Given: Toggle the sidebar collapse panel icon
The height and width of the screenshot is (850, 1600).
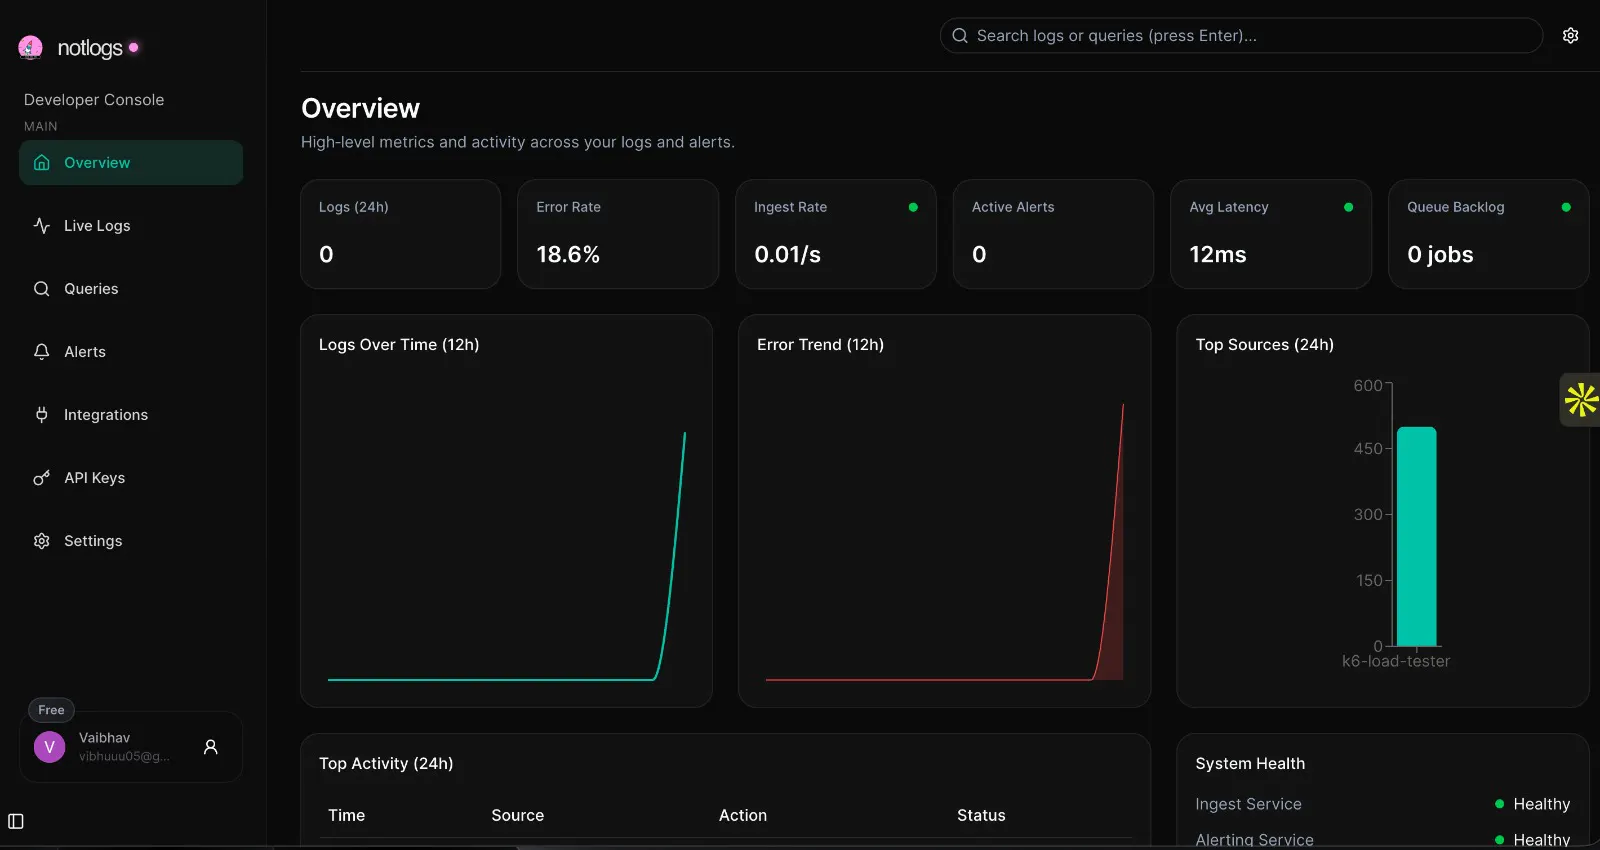Looking at the screenshot, I should pyautogui.click(x=16, y=821).
